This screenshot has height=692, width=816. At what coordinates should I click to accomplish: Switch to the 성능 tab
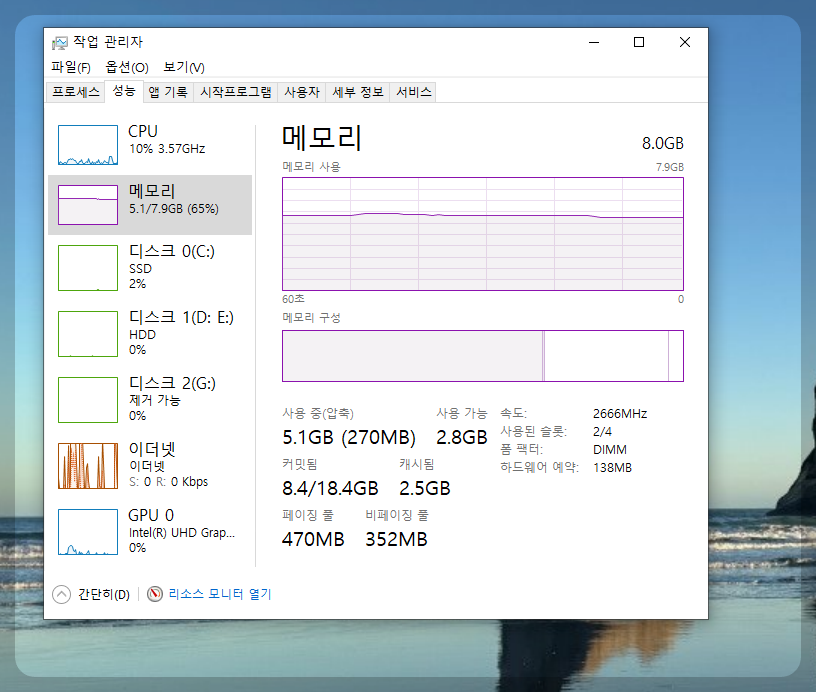(124, 91)
